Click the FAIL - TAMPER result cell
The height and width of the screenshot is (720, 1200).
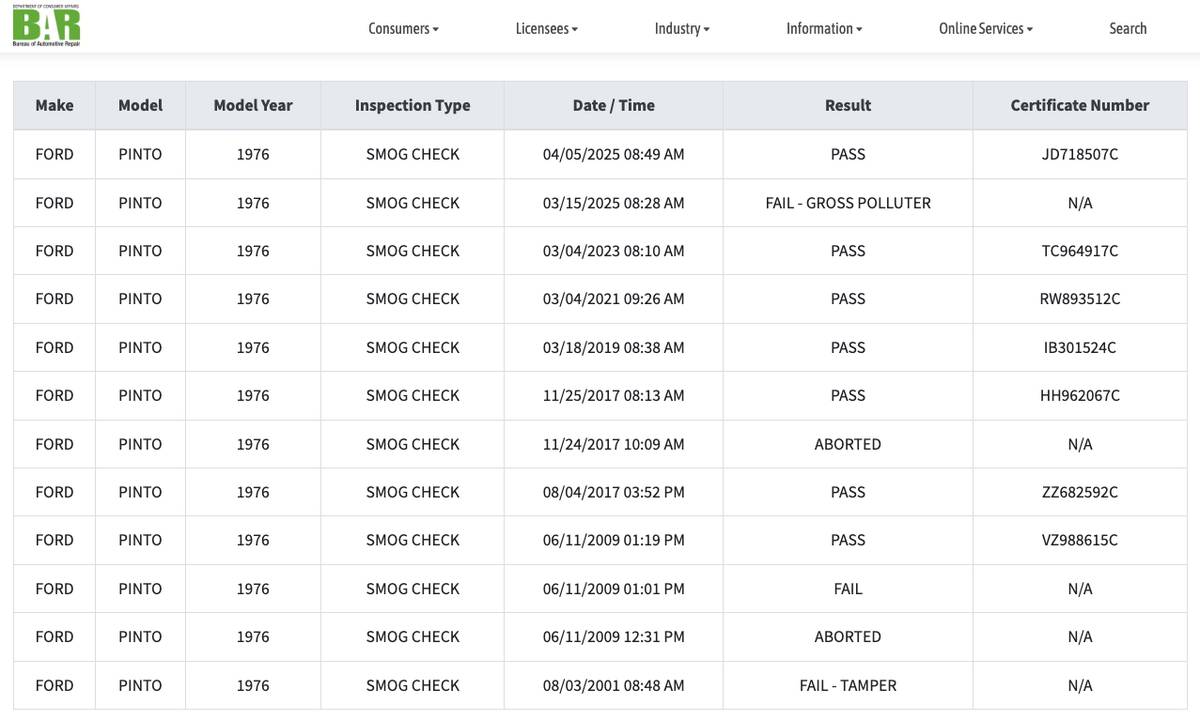pyautogui.click(x=847, y=685)
